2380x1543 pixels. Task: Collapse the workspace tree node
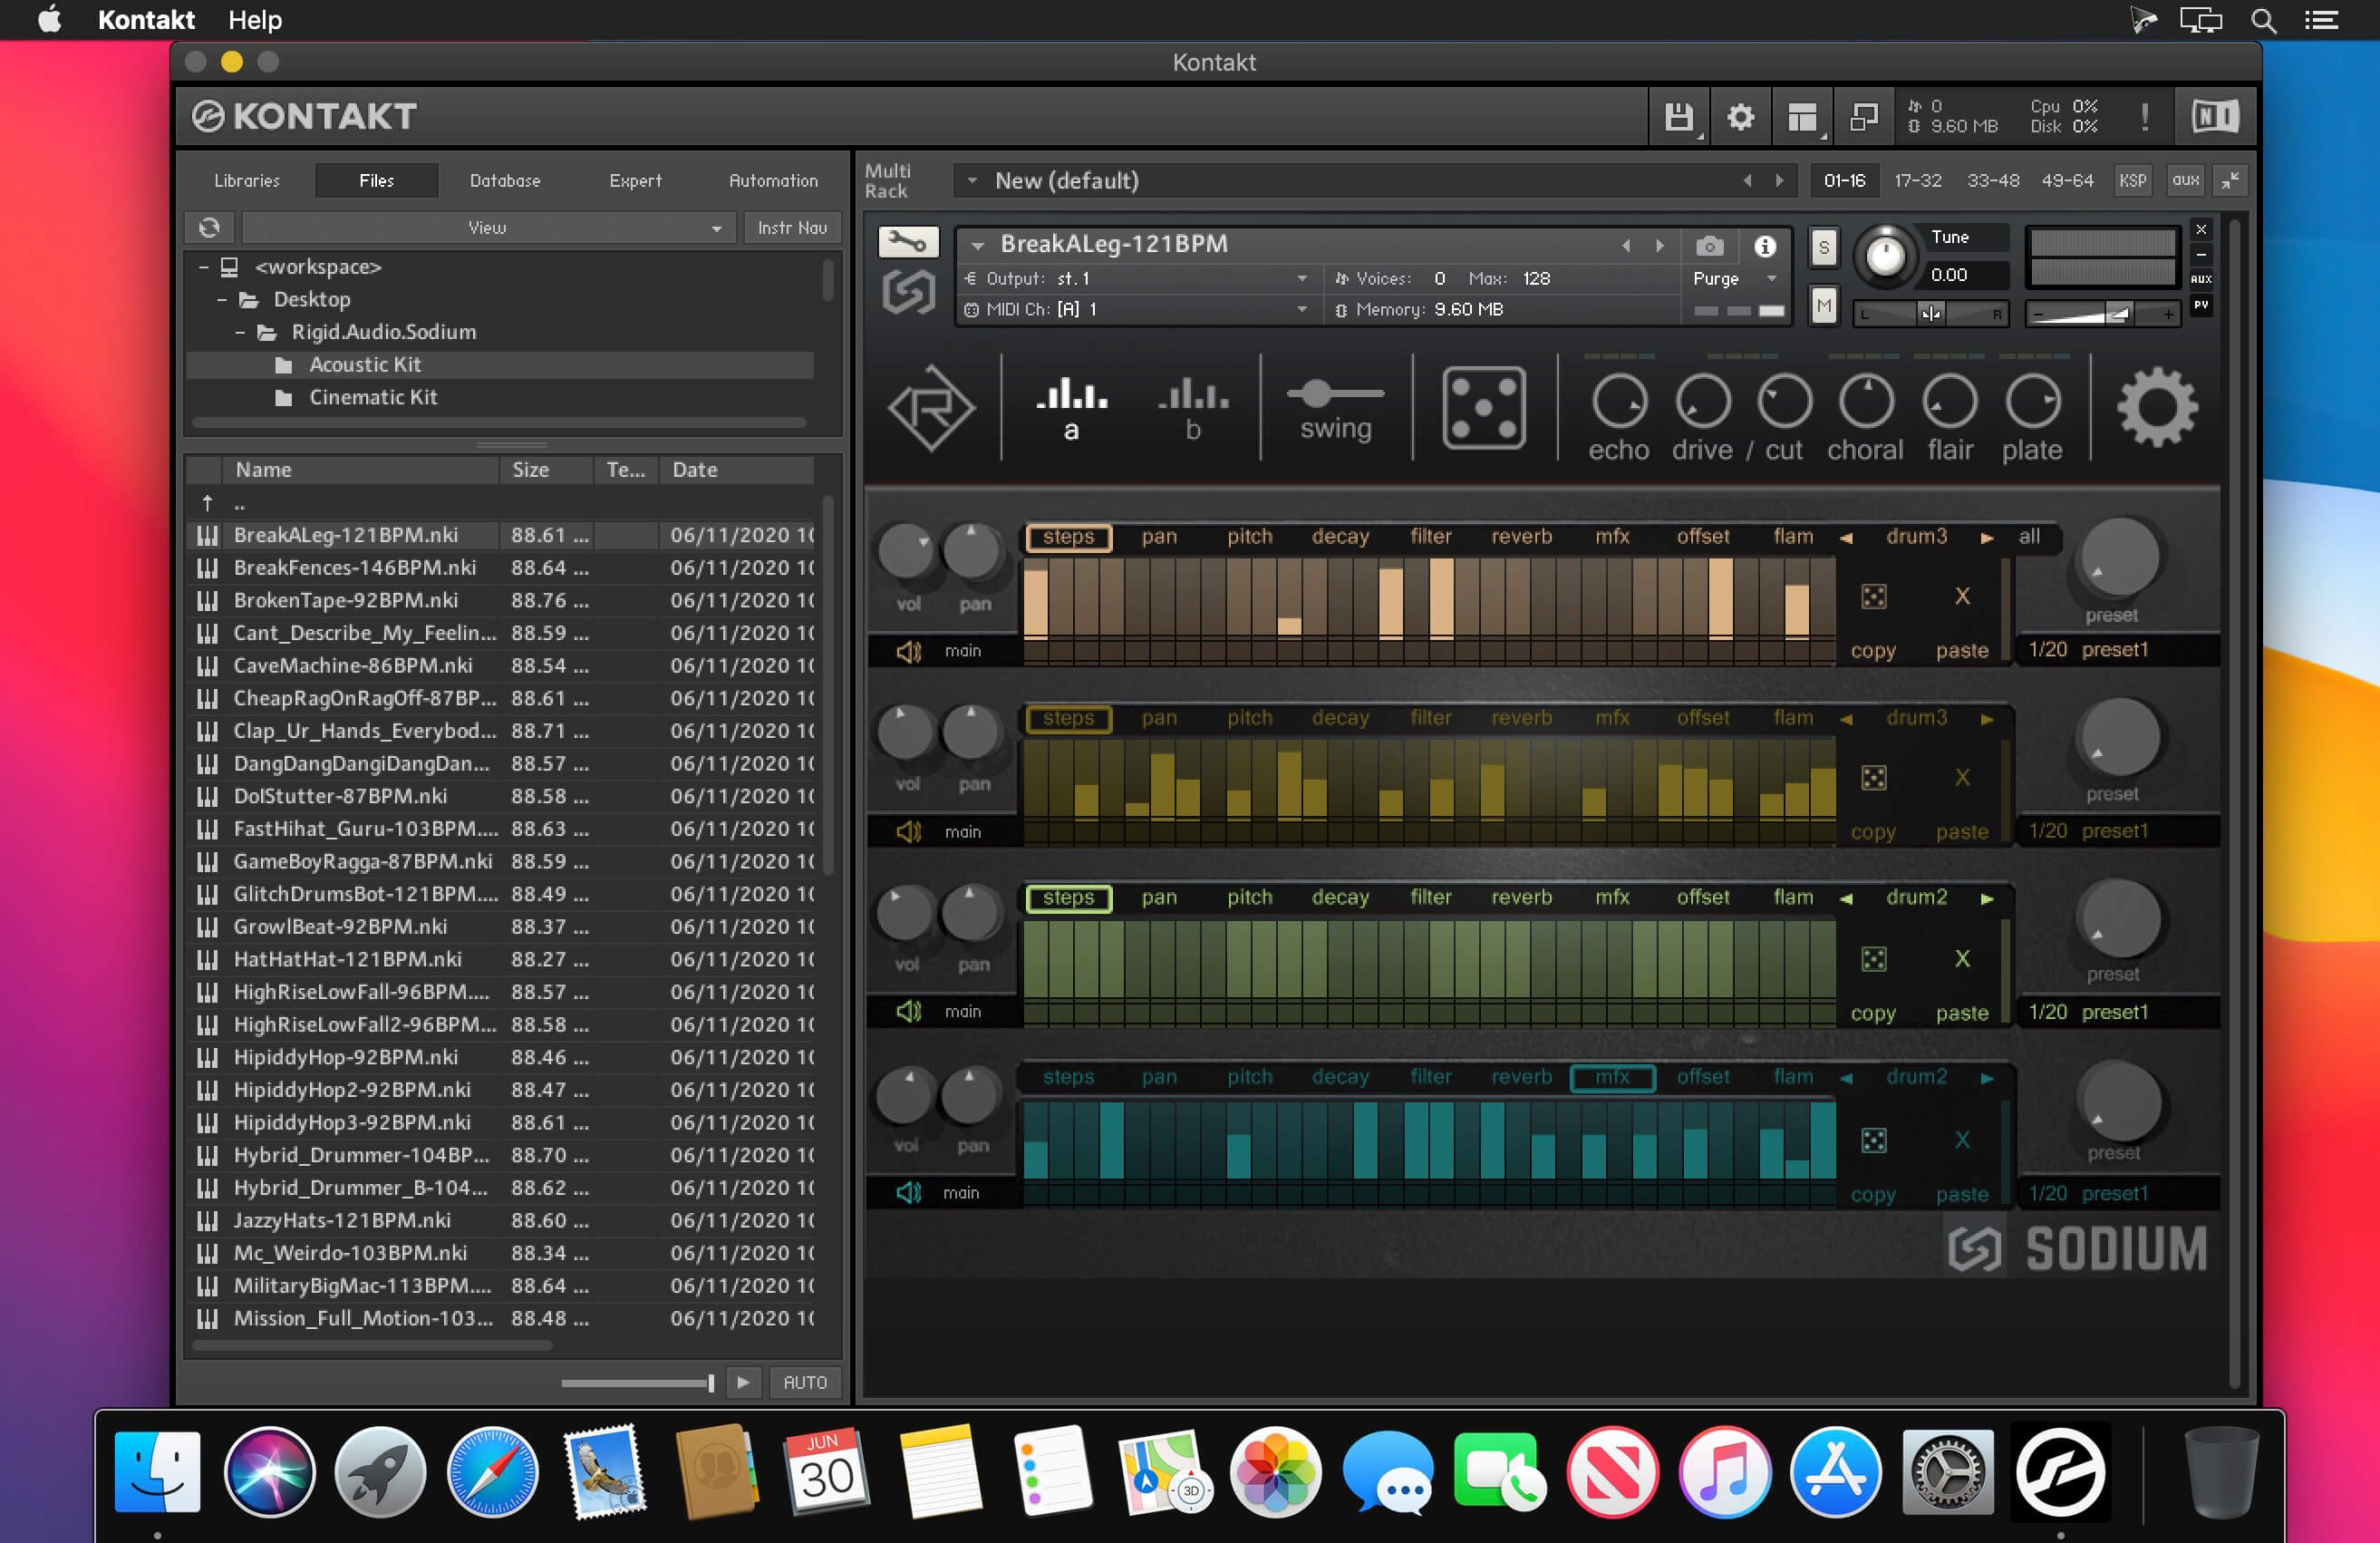point(204,267)
